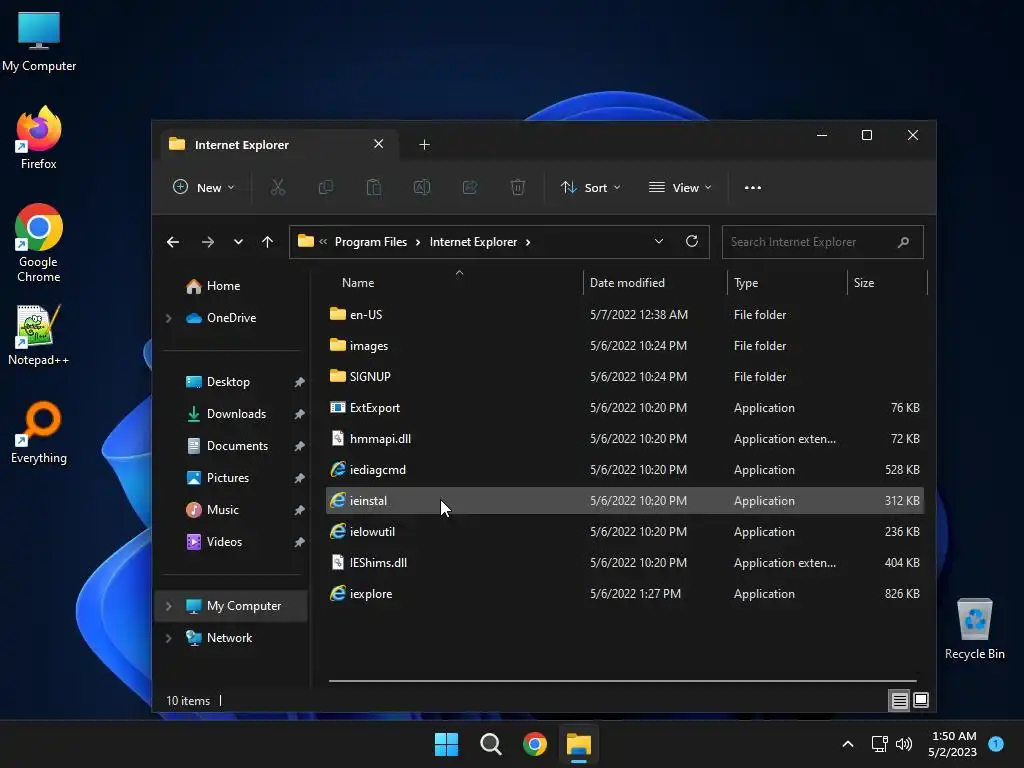
Task: Refresh the Internet Explorer folder
Action: click(692, 242)
